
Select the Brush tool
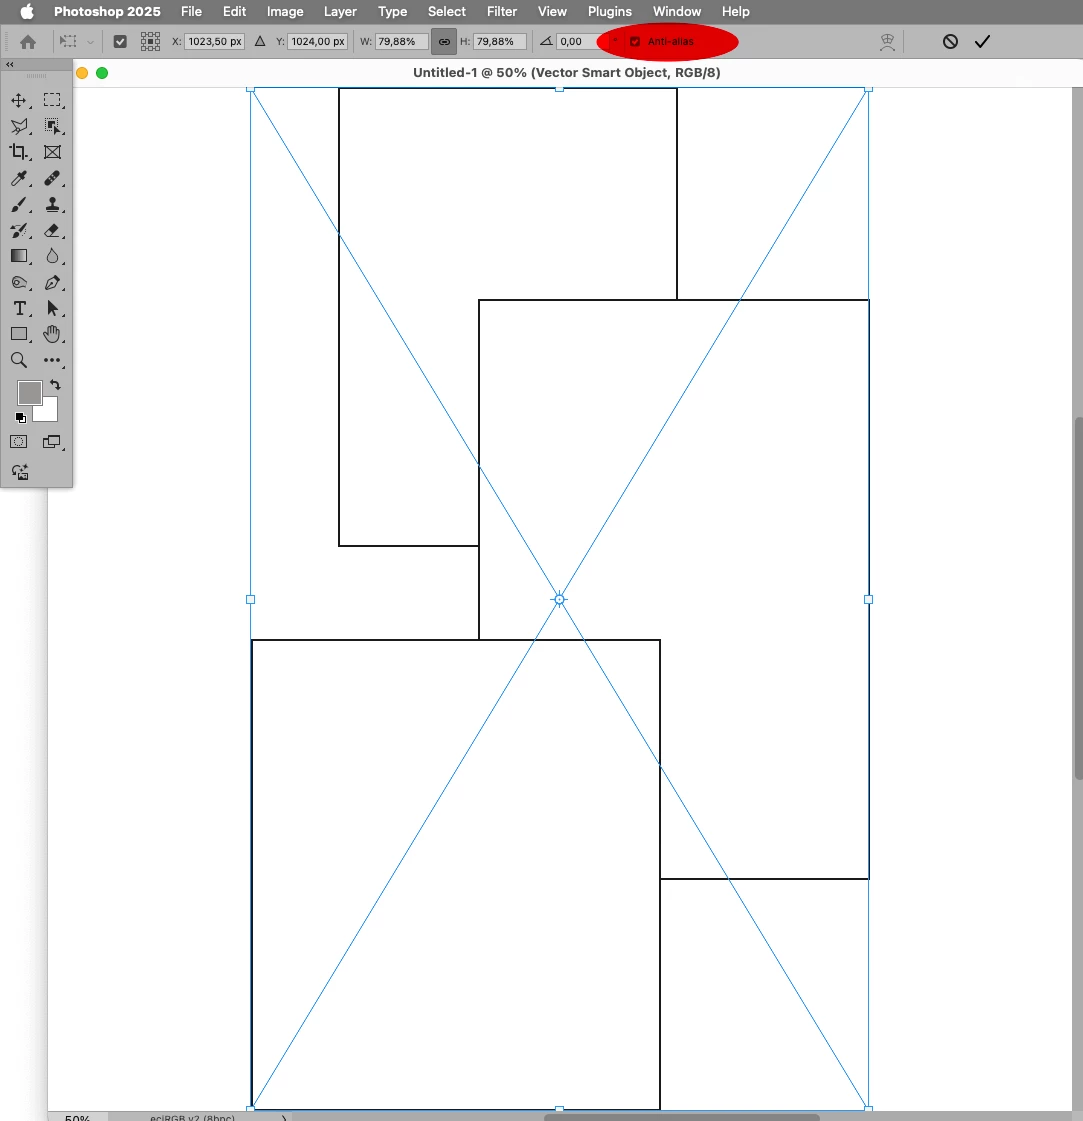click(19, 204)
